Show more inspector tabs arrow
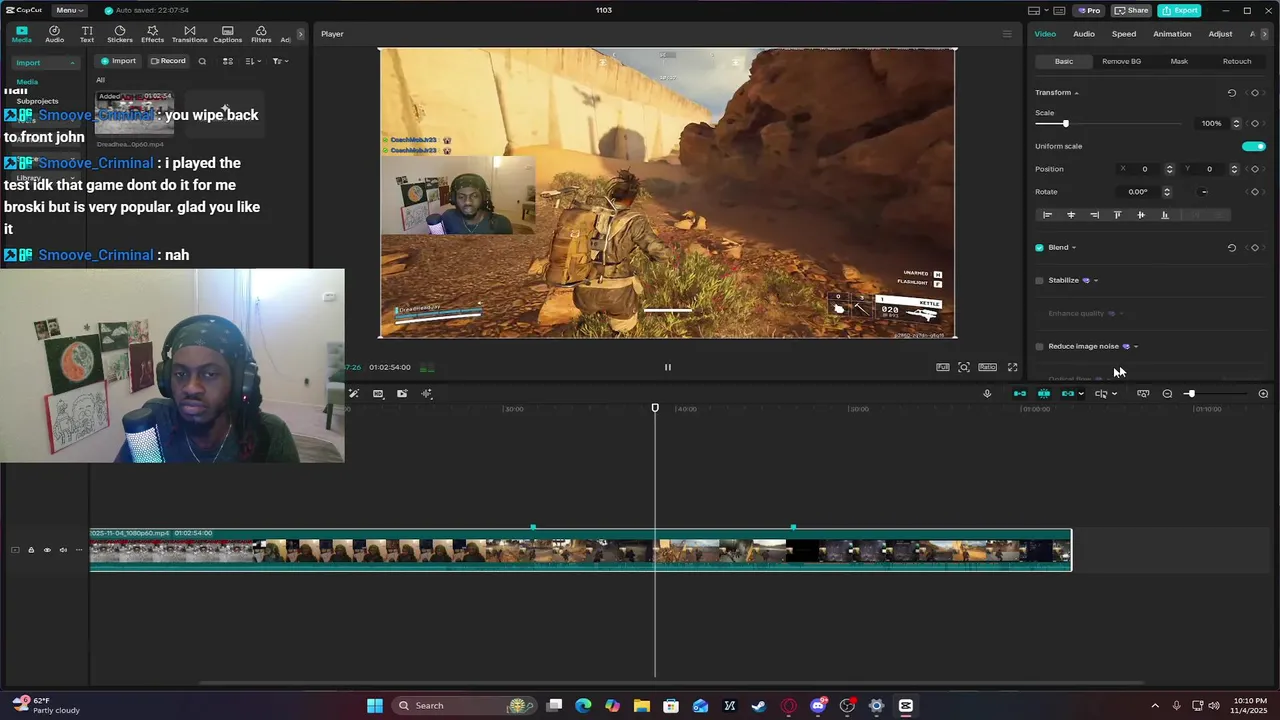 (1265, 34)
